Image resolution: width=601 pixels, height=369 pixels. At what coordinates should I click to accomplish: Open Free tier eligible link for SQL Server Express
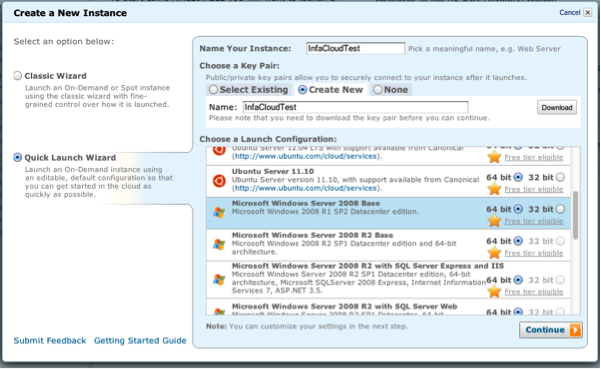click(534, 292)
